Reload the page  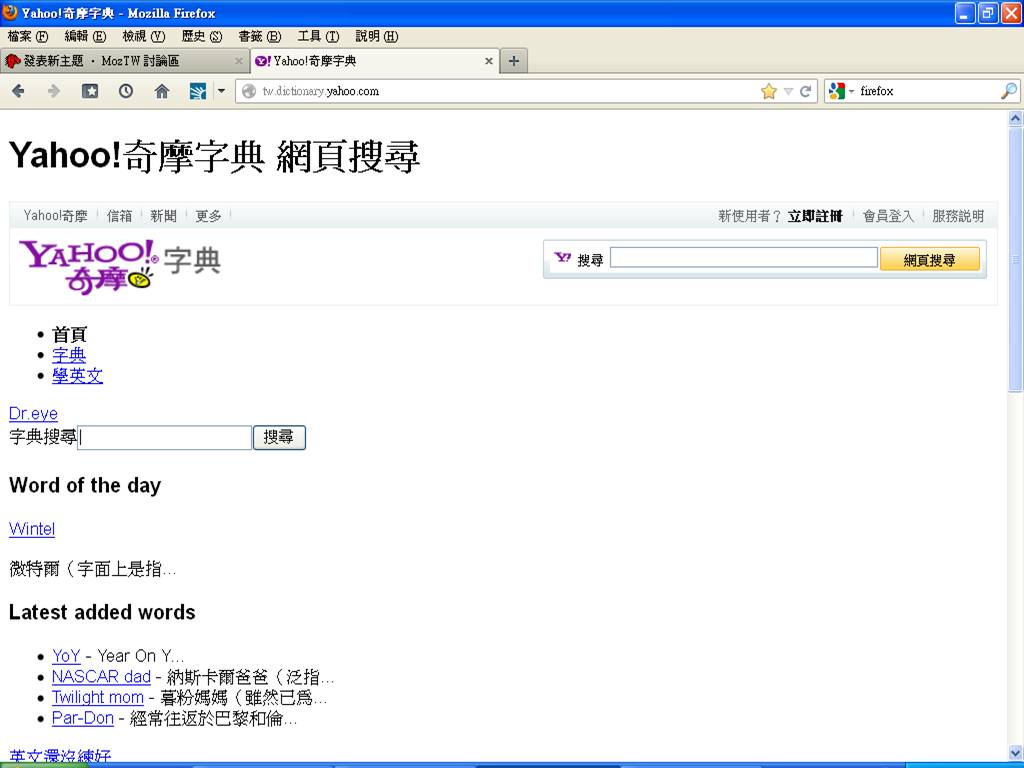[806, 91]
